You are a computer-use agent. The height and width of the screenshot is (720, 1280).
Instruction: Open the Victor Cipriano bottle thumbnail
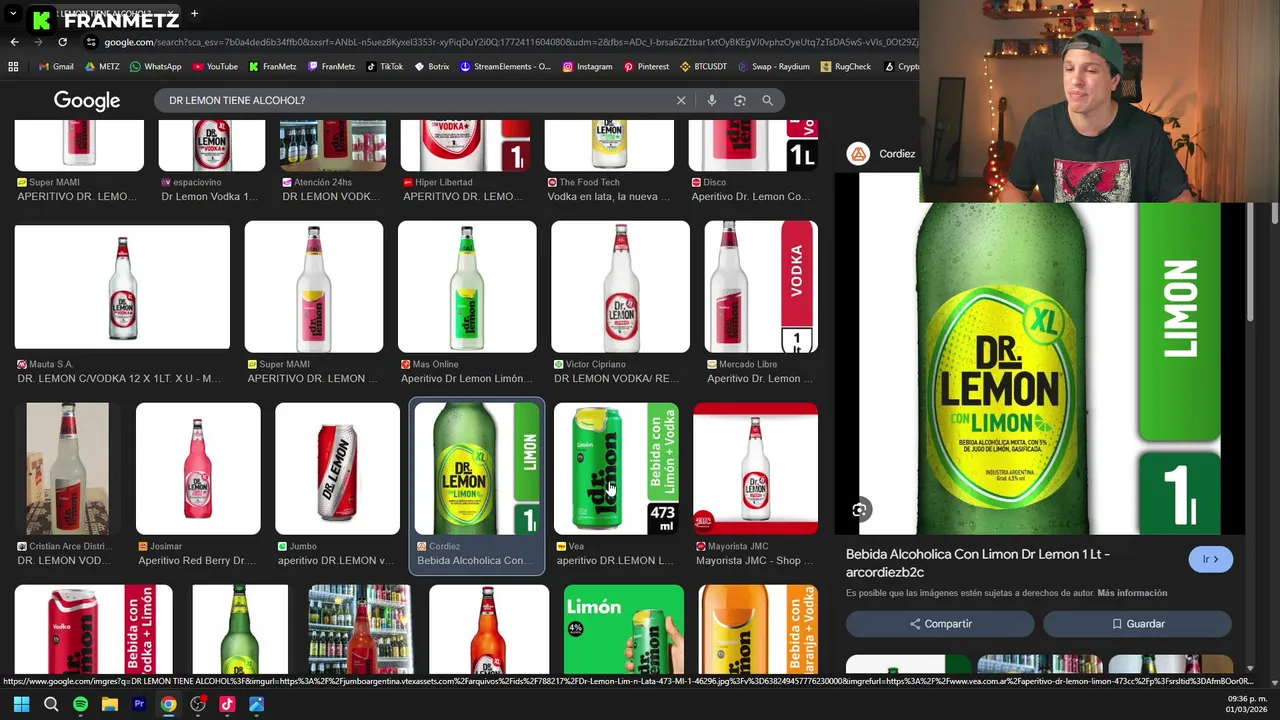pyautogui.click(x=620, y=287)
